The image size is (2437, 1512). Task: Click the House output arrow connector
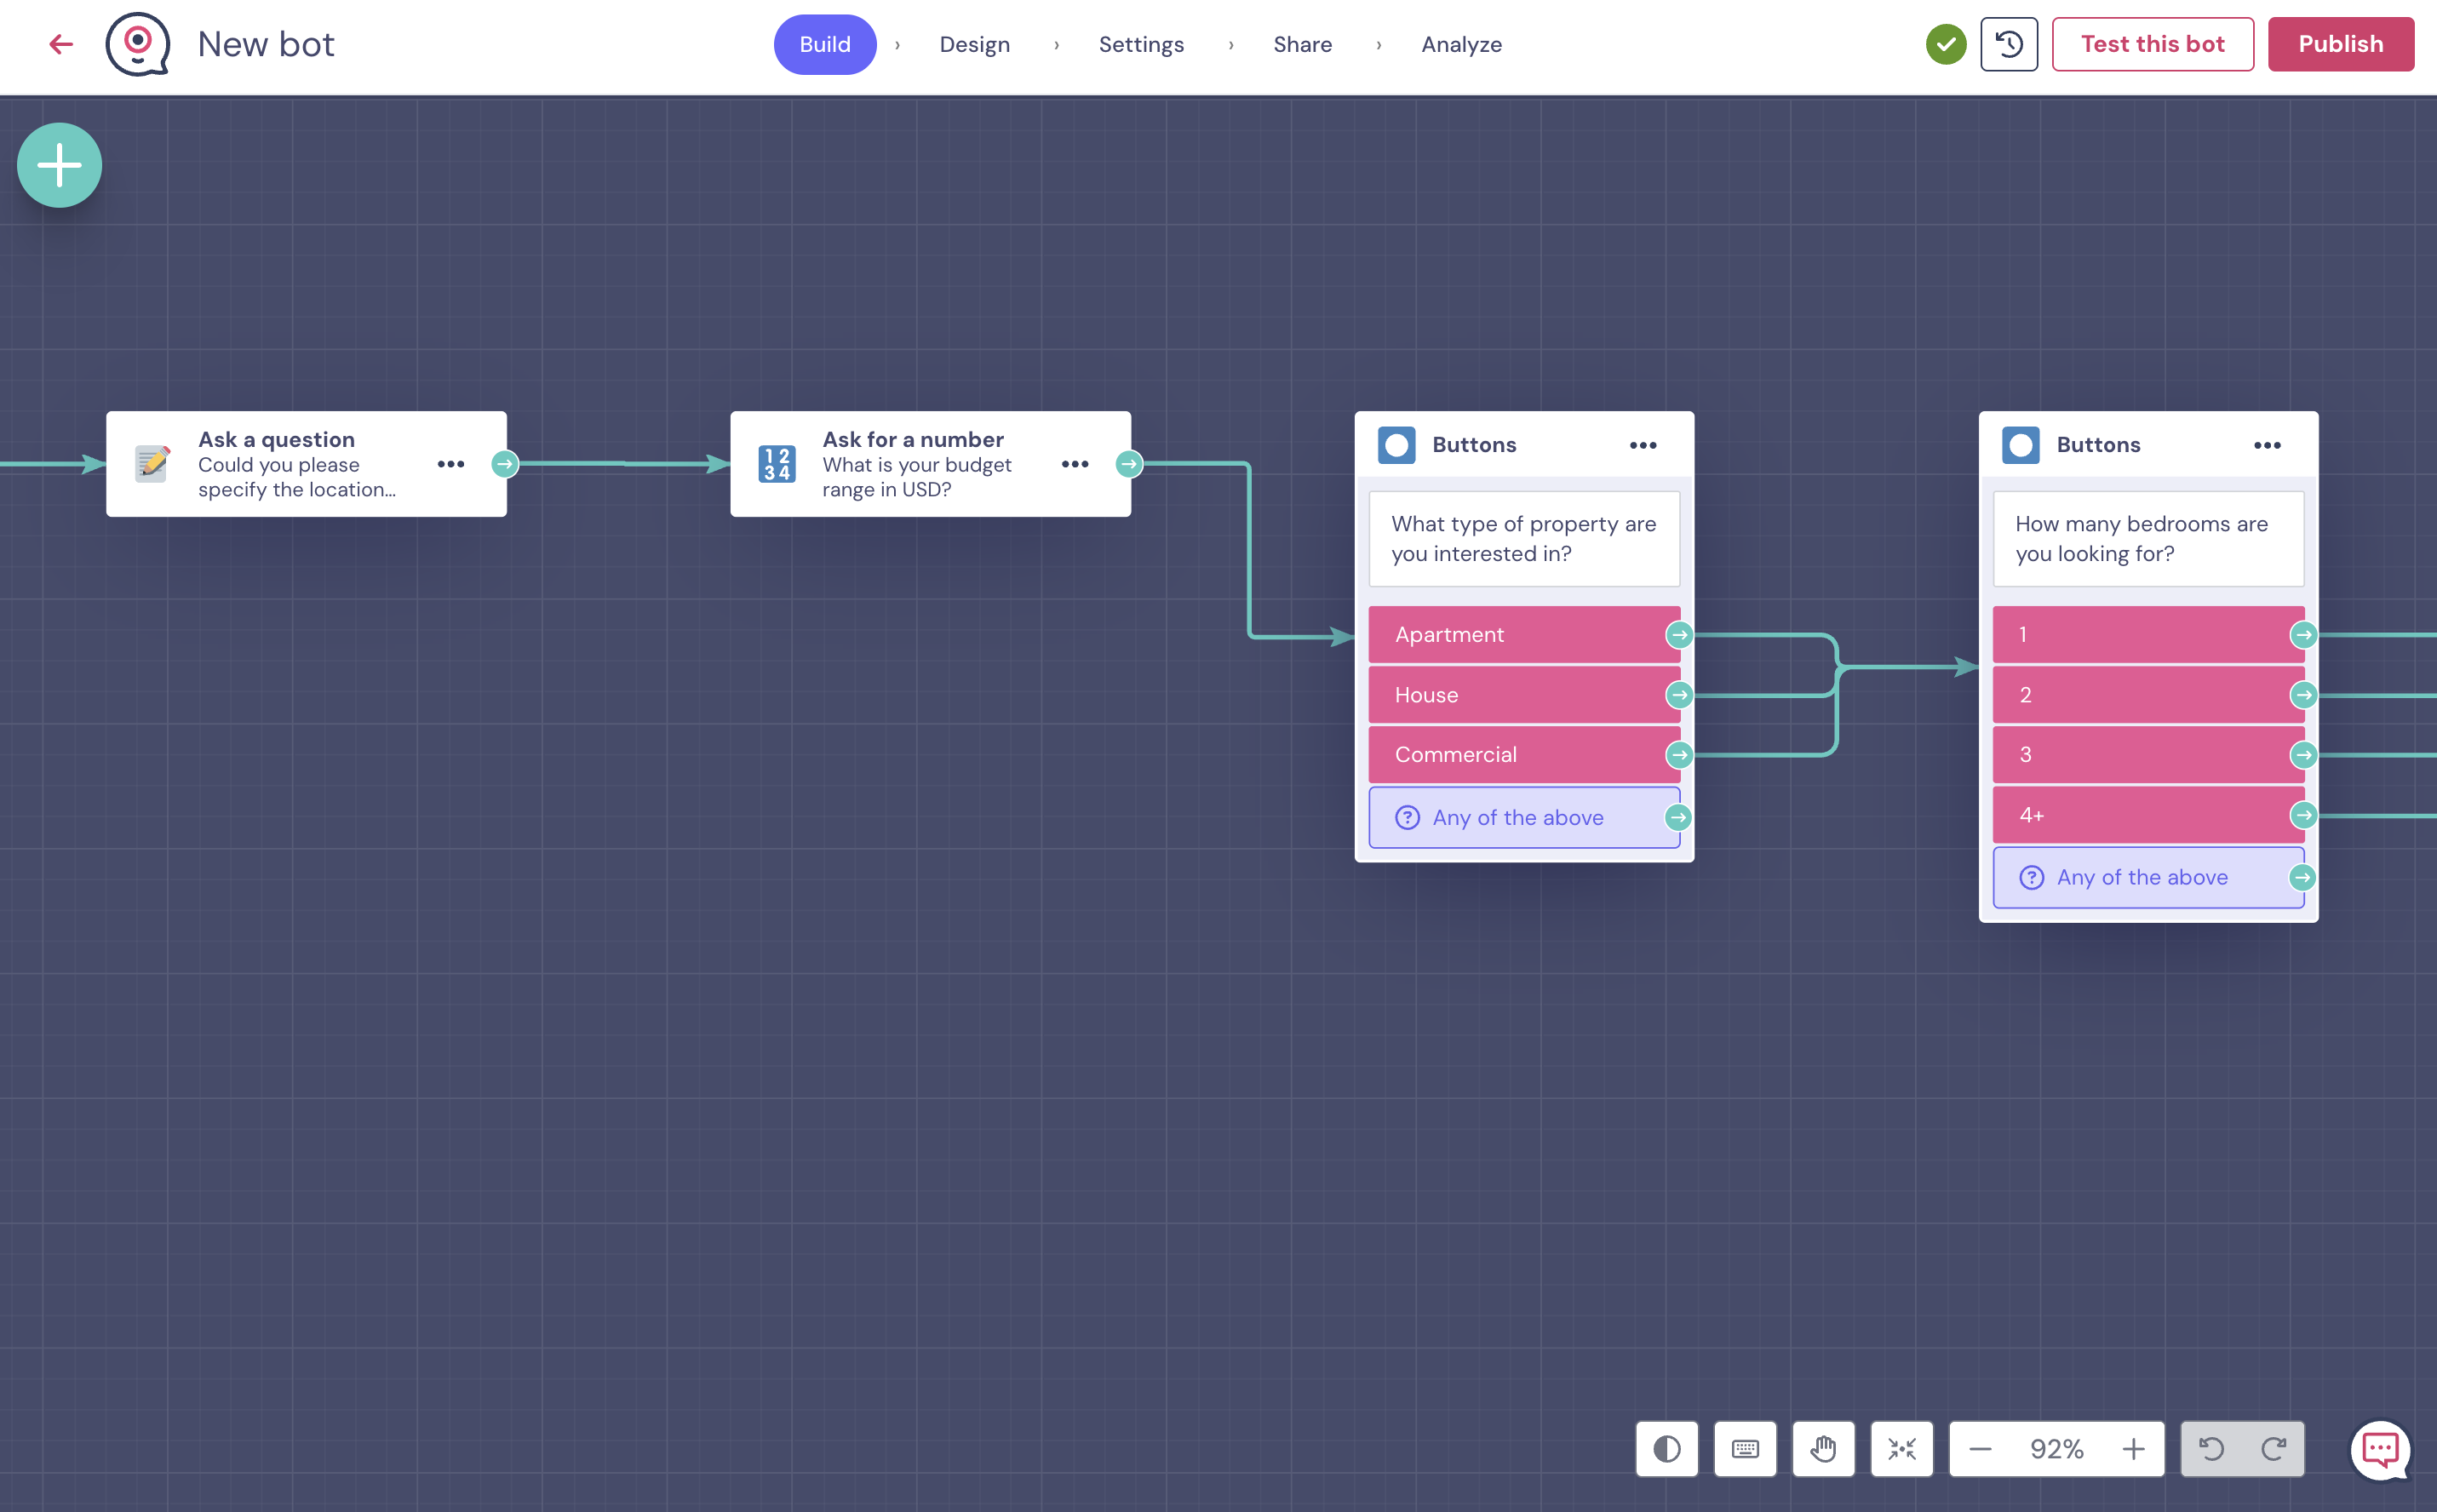tap(1679, 695)
